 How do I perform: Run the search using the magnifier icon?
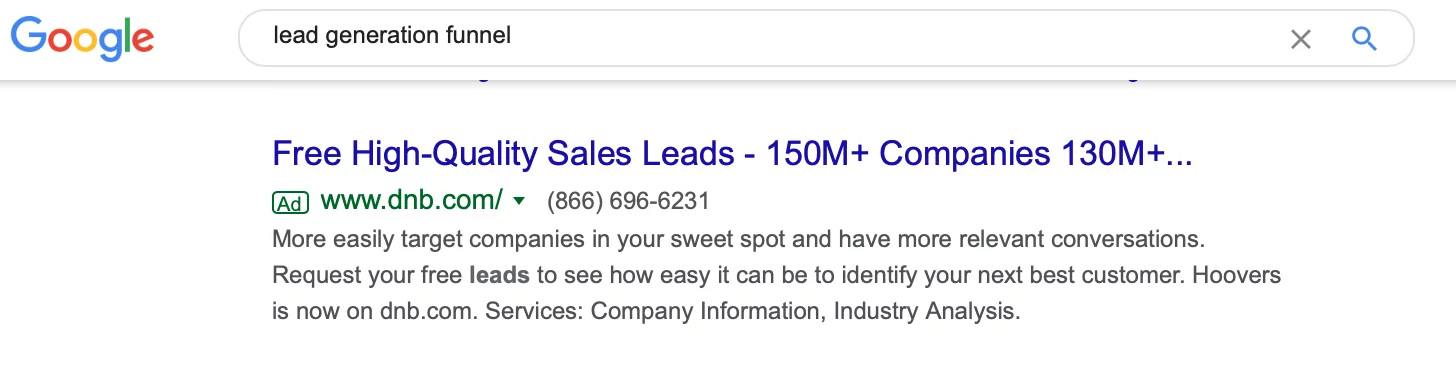(x=1364, y=39)
